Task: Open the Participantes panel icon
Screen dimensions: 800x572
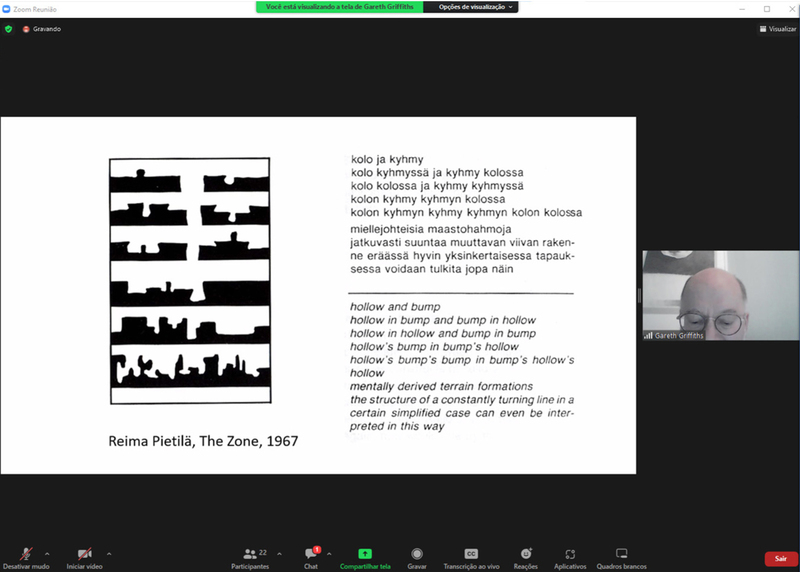Action: (x=250, y=554)
